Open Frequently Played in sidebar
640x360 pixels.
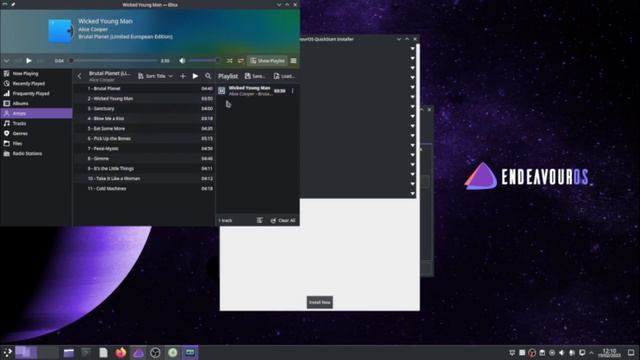[x=36, y=93]
